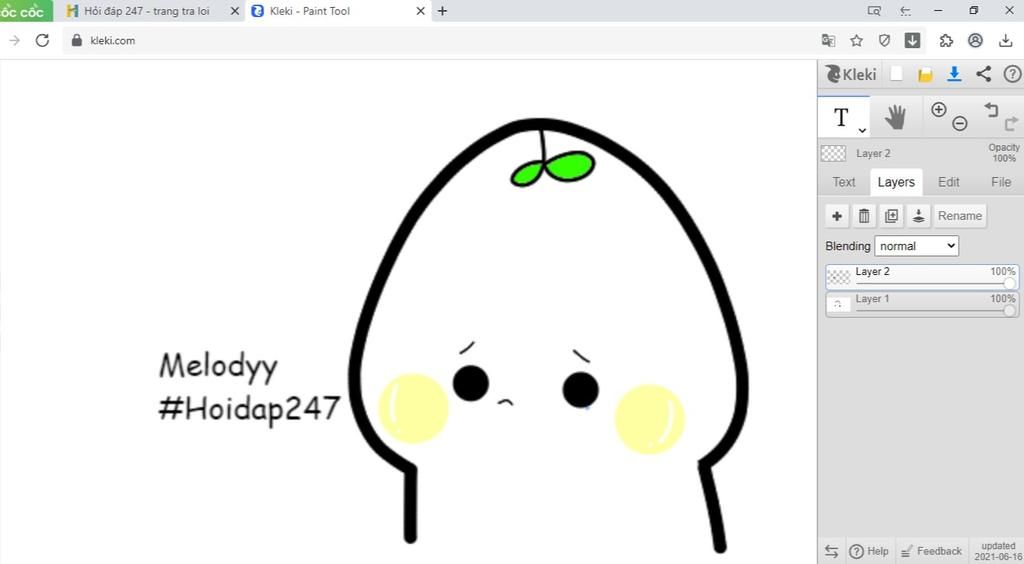Open the shield protection icon
Screen dimensions: 1024x564
884,40
